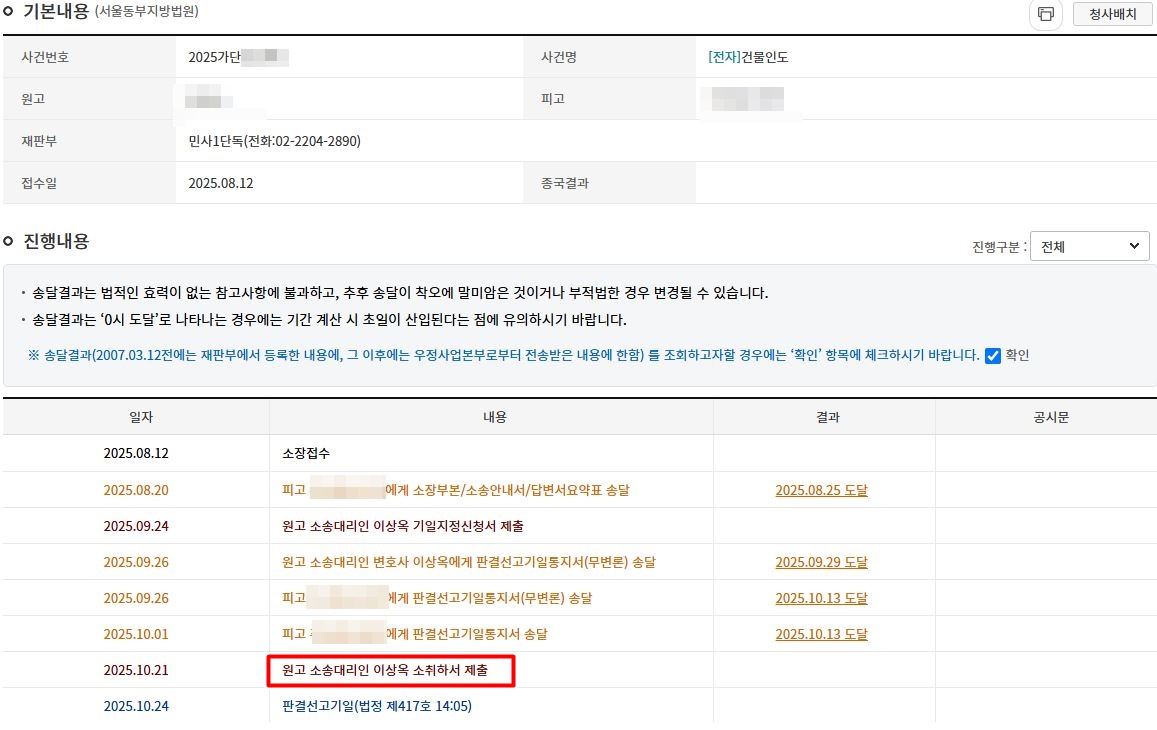Toggle the 확인 checkbox for delivery results

coord(993,355)
